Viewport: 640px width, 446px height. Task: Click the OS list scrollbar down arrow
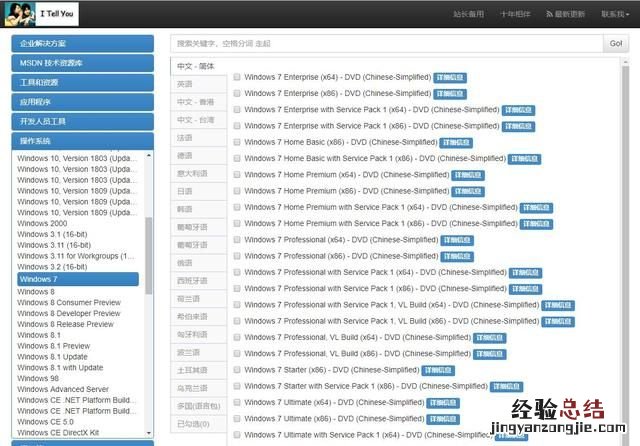150,431
